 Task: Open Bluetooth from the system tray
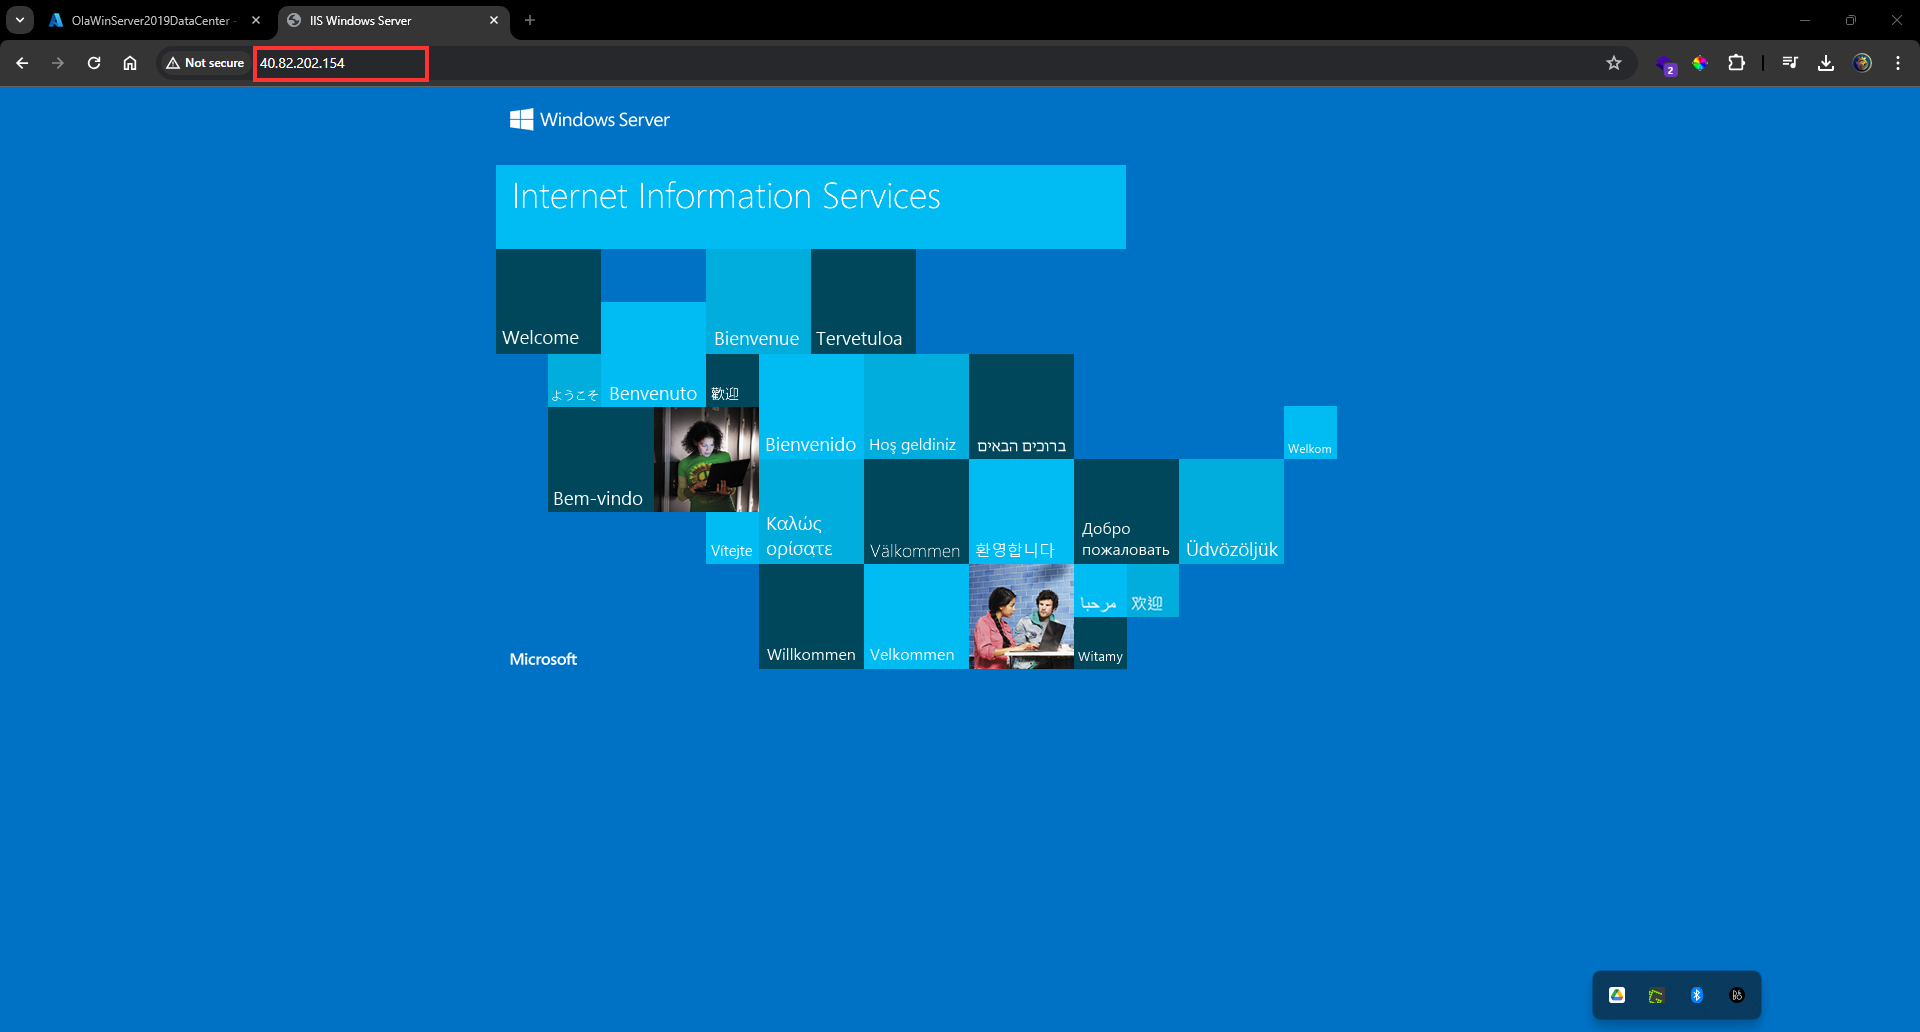tap(1697, 995)
